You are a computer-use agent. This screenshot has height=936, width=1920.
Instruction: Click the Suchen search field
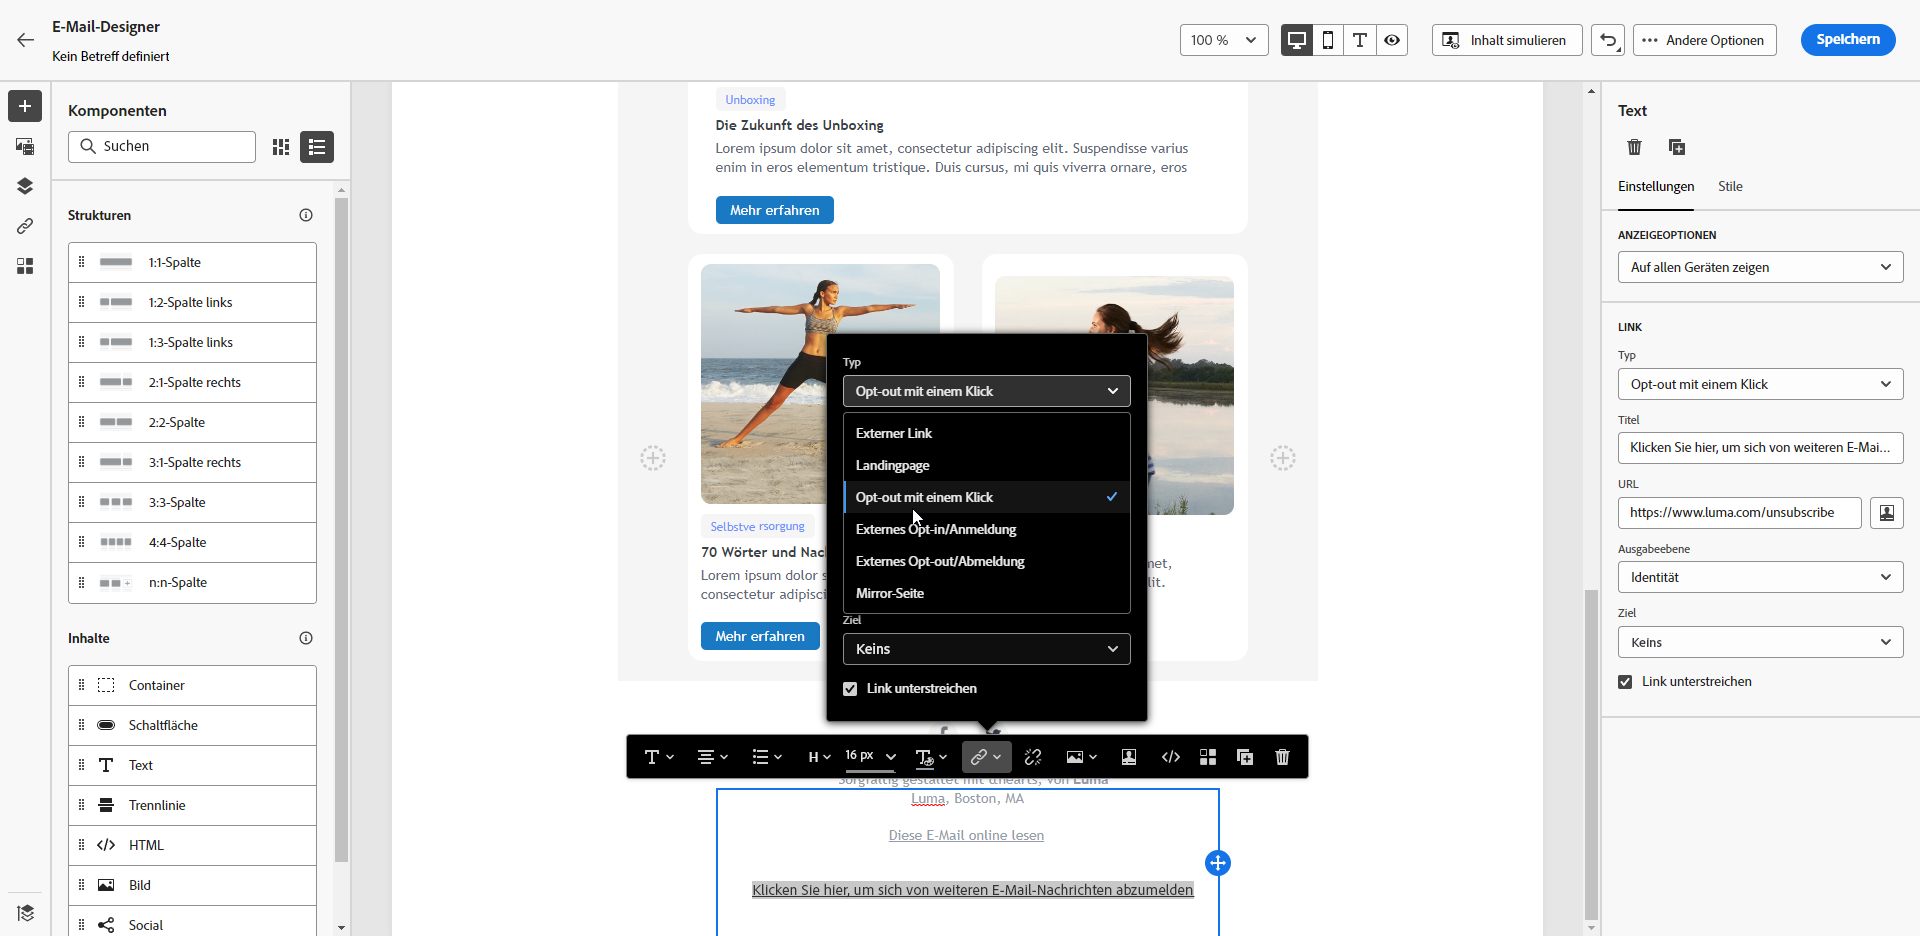(x=162, y=146)
